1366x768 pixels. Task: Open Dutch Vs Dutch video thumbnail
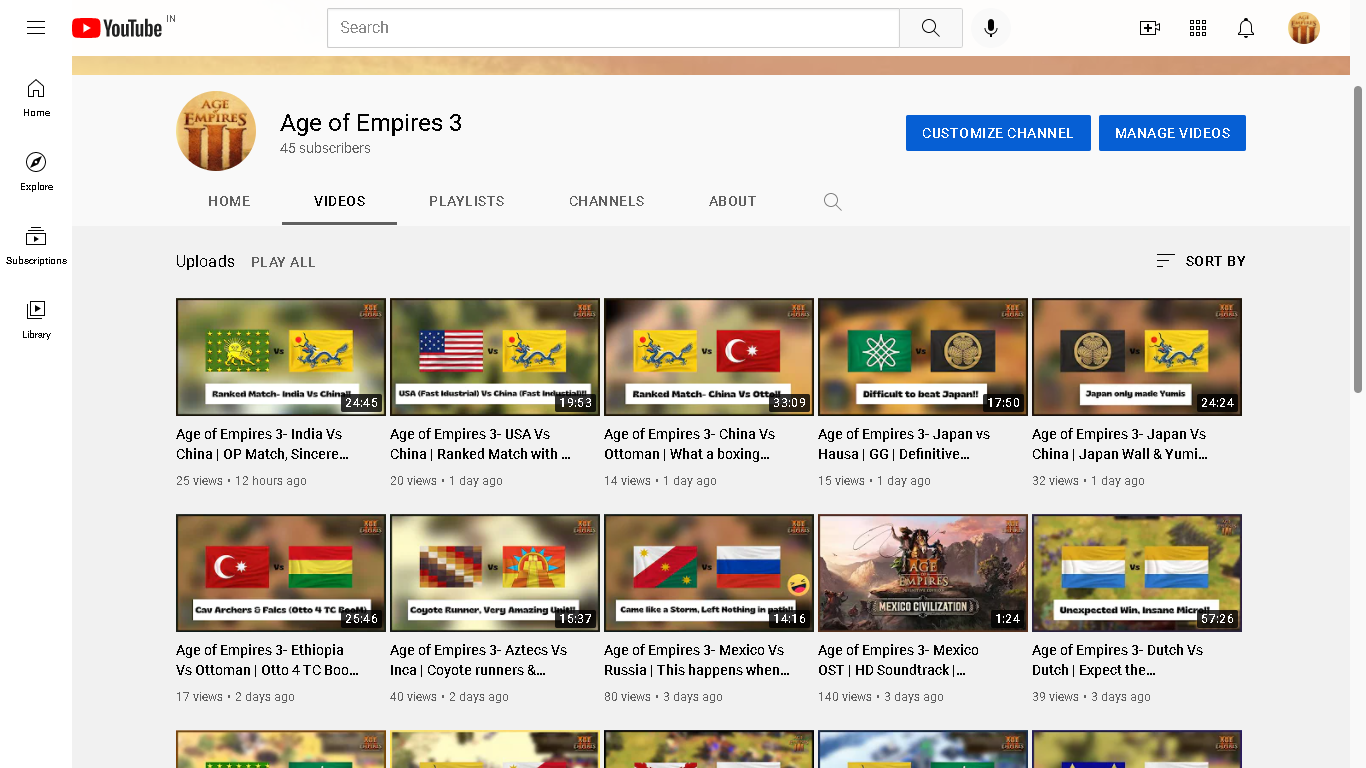click(1137, 573)
